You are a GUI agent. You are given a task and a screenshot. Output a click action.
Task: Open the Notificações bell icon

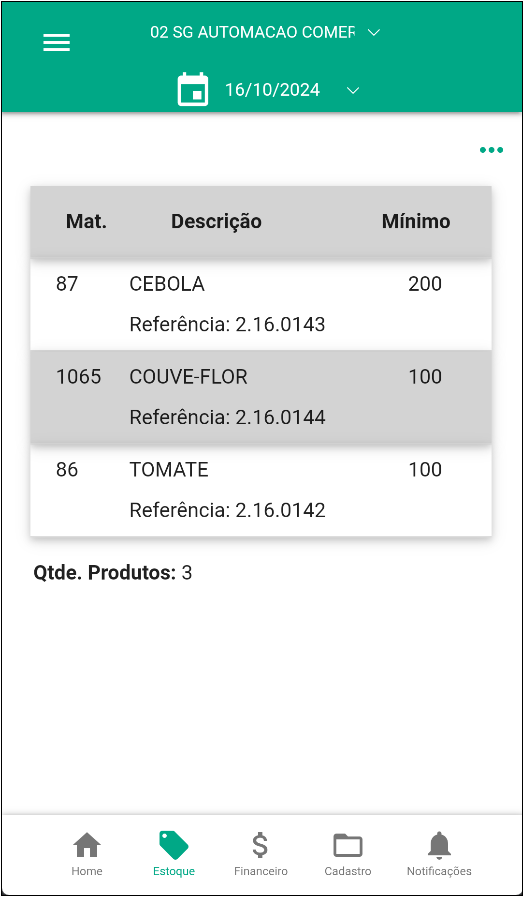click(x=439, y=846)
